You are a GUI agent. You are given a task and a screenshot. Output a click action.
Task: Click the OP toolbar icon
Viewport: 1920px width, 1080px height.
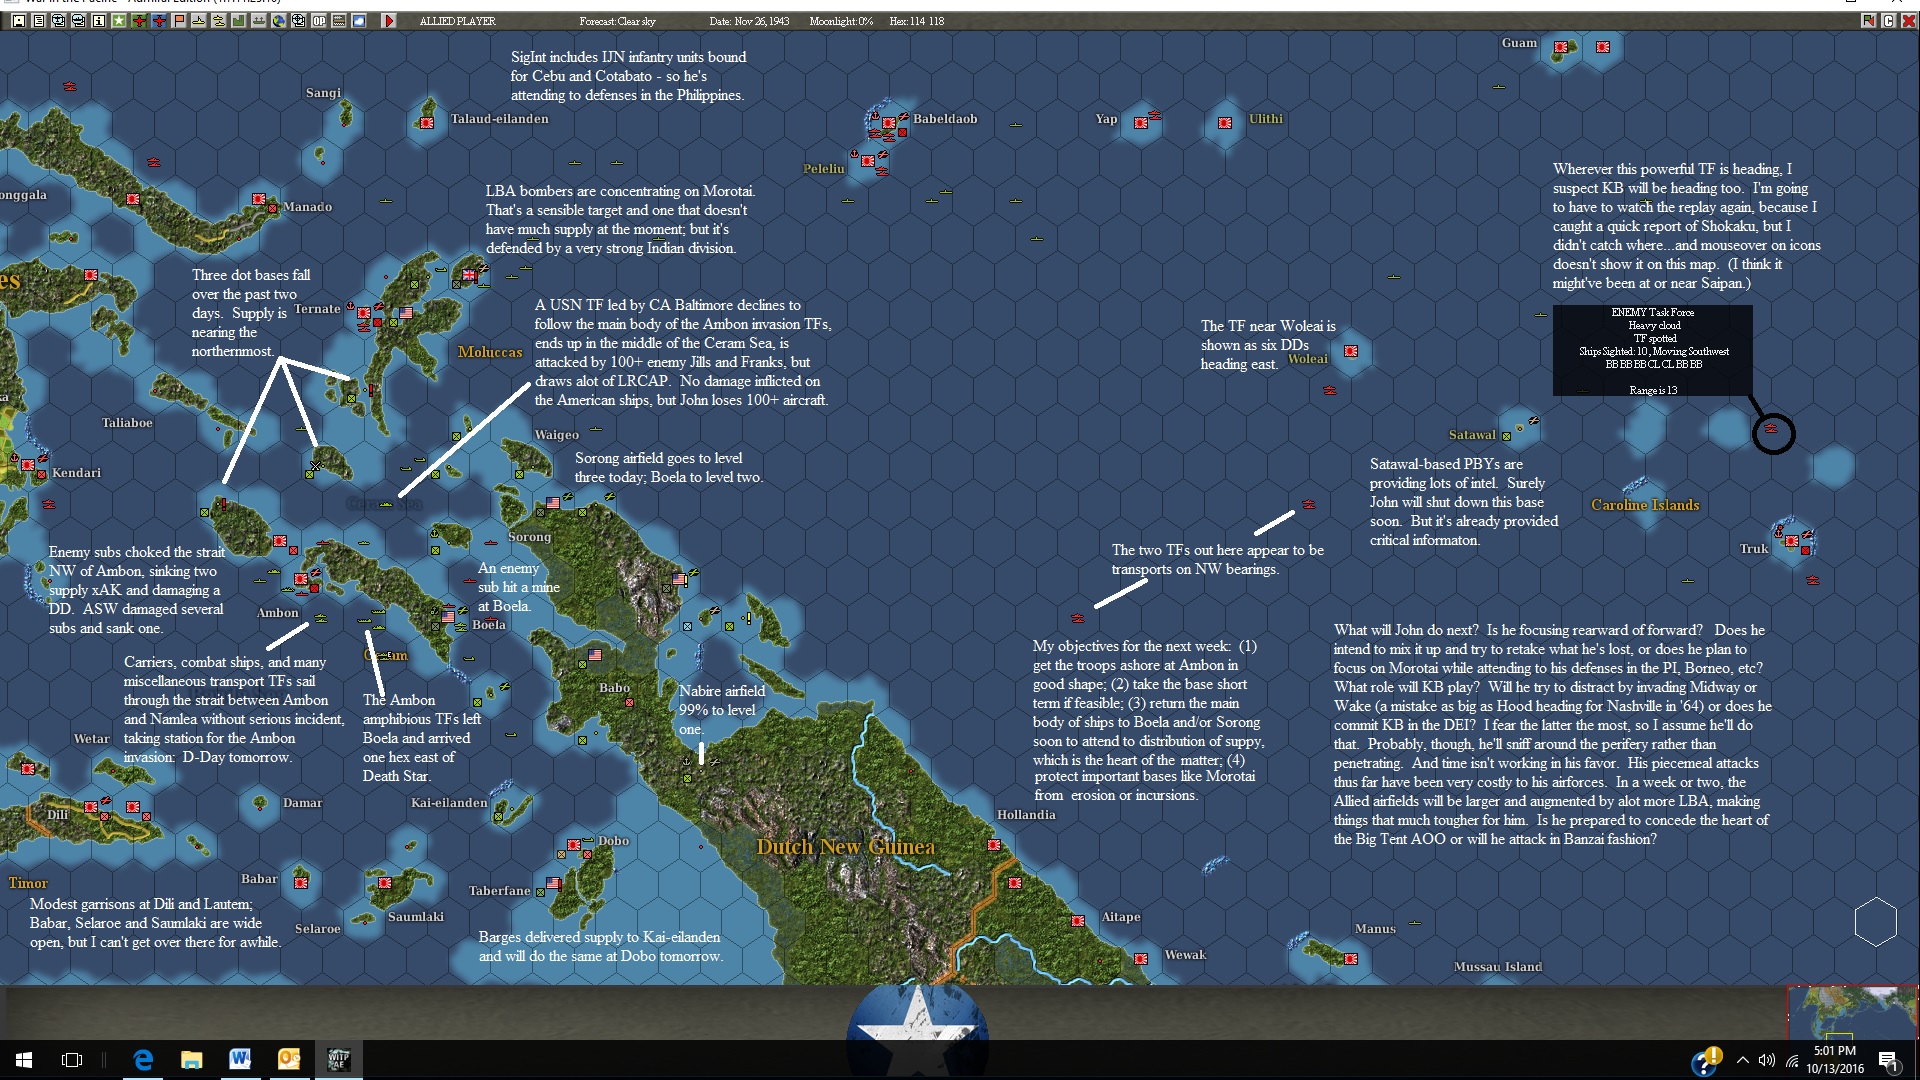click(318, 21)
